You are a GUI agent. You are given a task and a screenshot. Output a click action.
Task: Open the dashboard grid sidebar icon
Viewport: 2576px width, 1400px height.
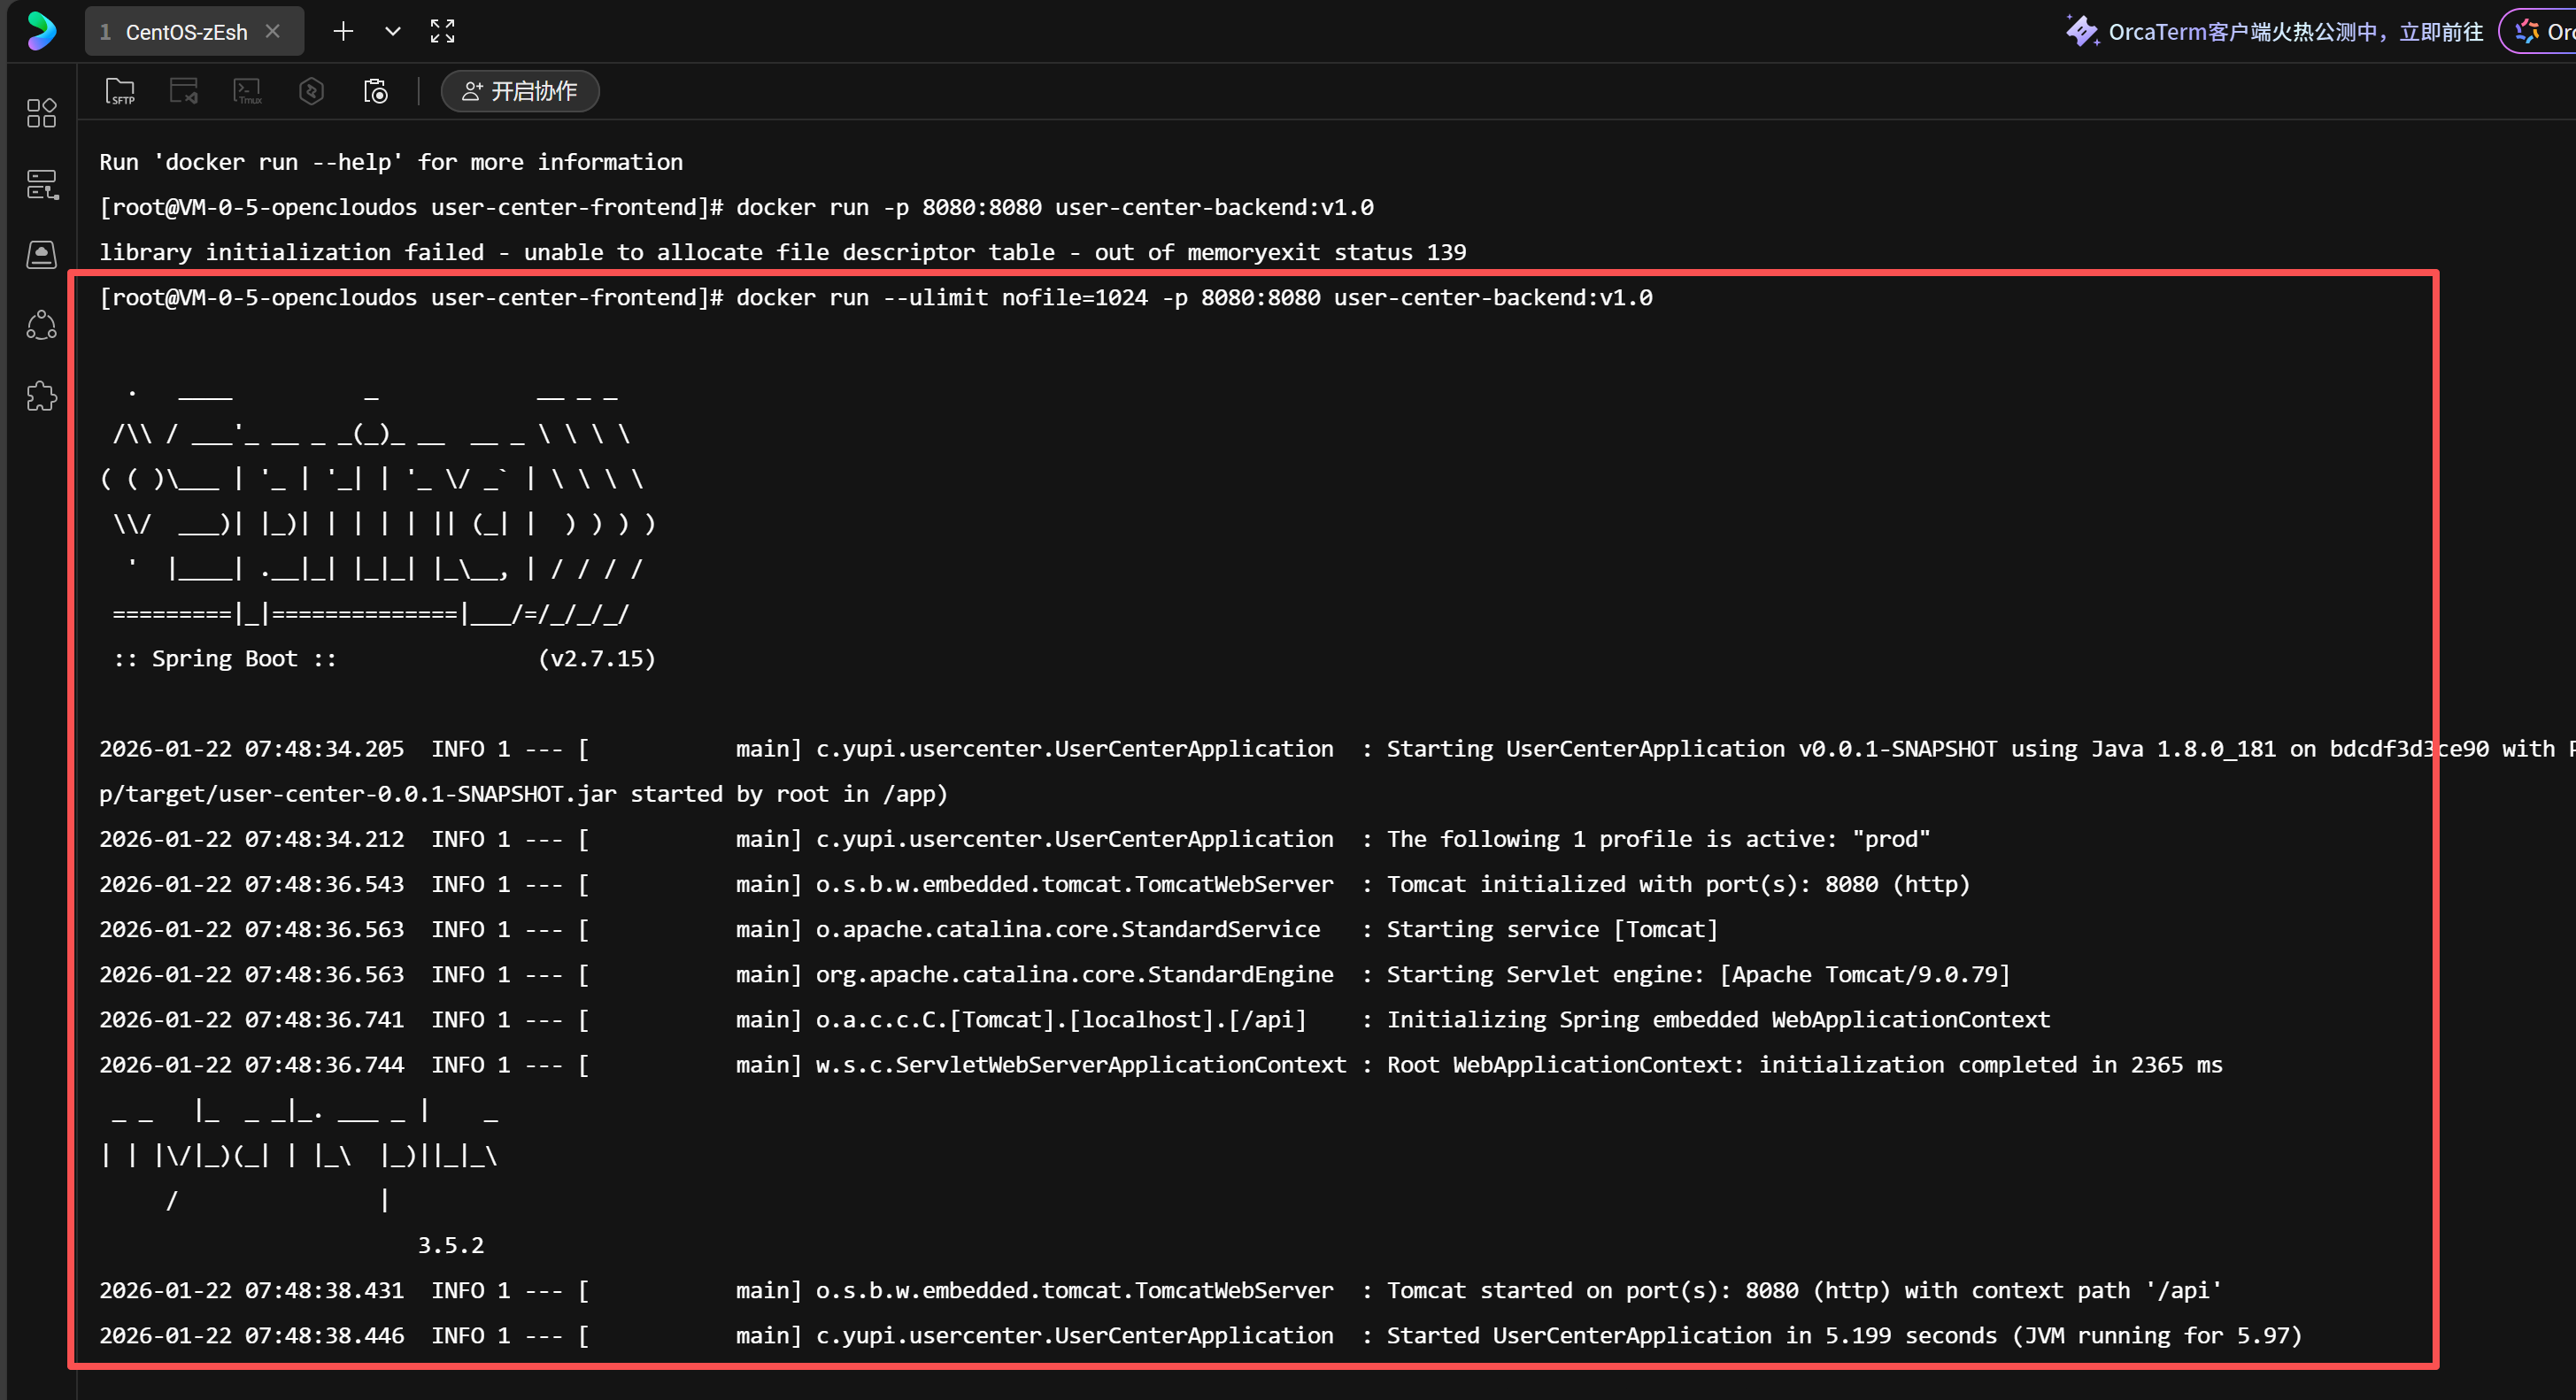41,113
